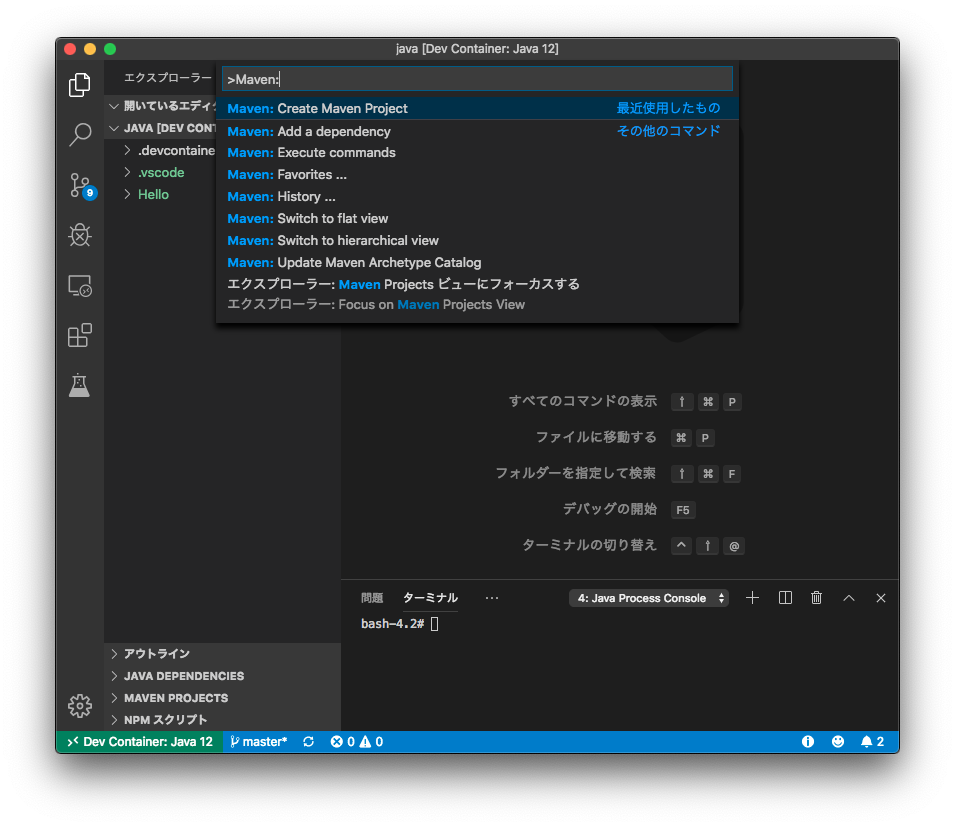The height and width of the screenshot is (827, 955).
Task: Click the command palette input field
Action: (x=478, y=79)
